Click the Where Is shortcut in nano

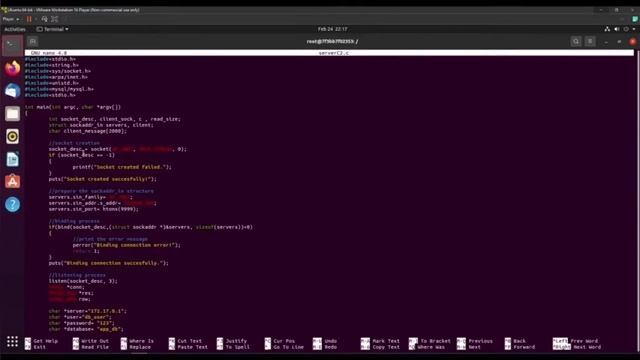[138, 341]
